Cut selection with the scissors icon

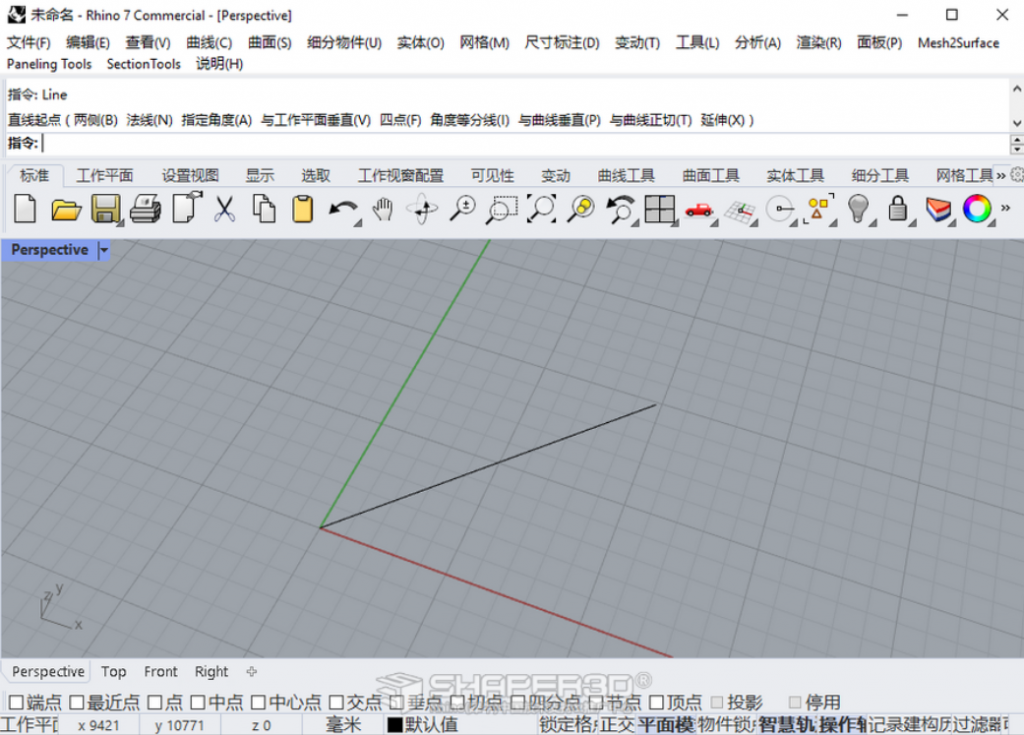(225, 209)
